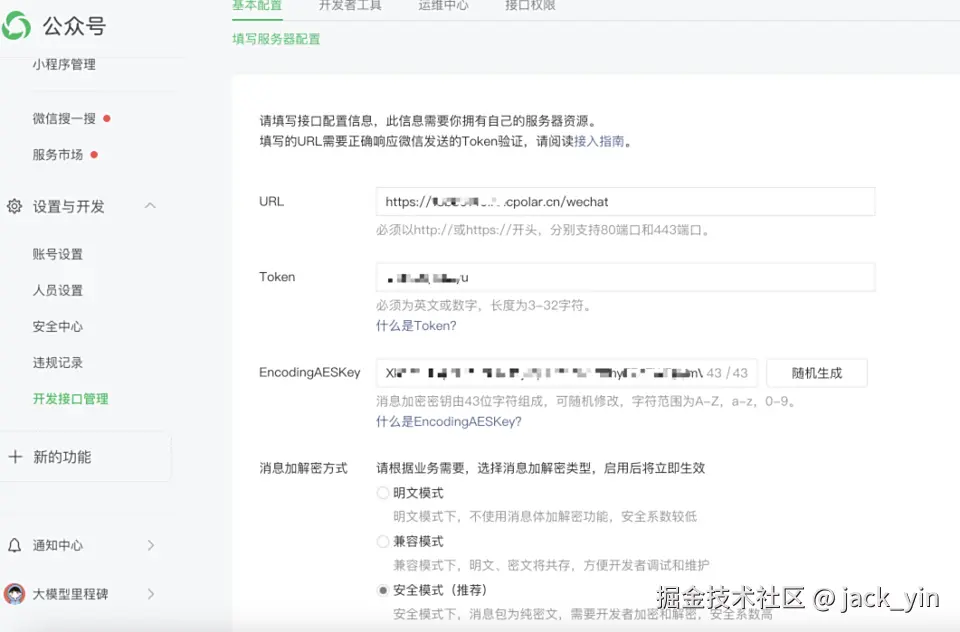Select the 兼容模式 radio option

point(383,541)
